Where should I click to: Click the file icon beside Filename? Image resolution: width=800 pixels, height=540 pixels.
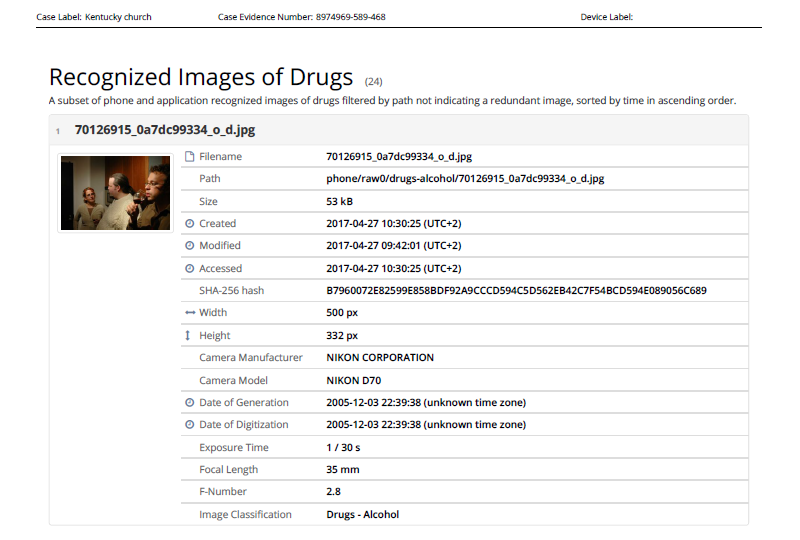(x=190, y=157)
